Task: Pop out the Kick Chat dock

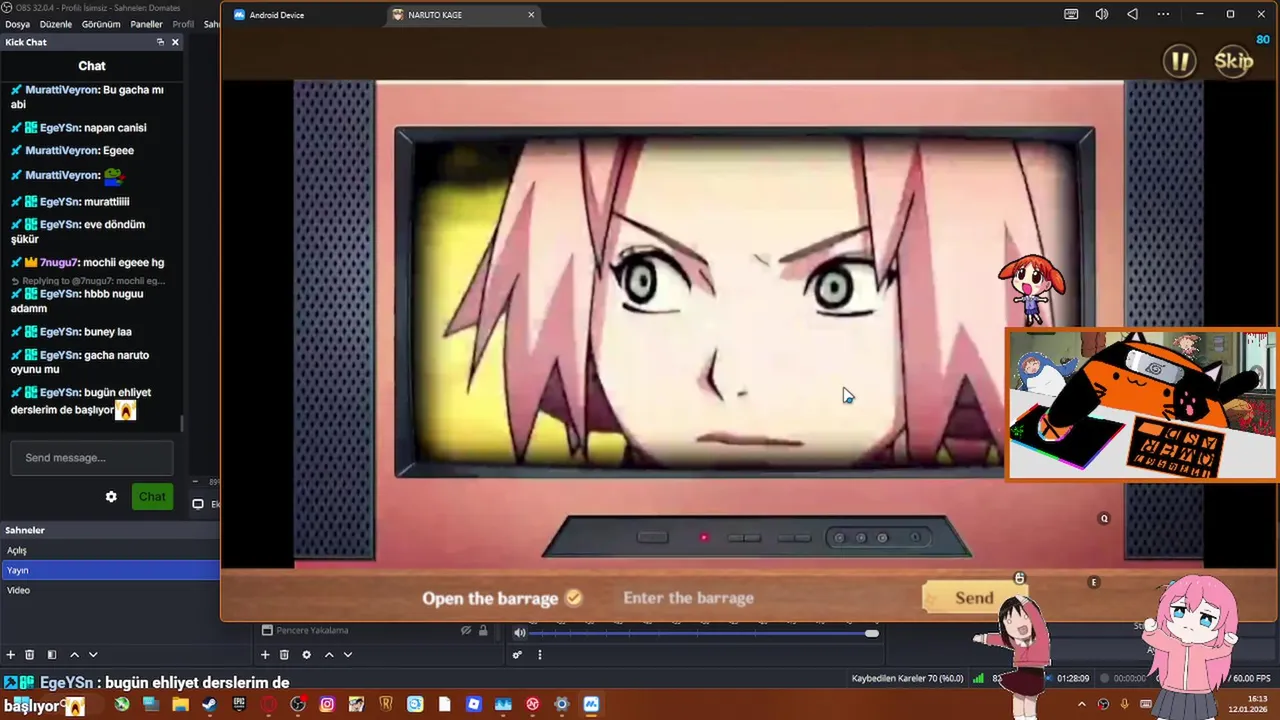Action: (160, 42)
